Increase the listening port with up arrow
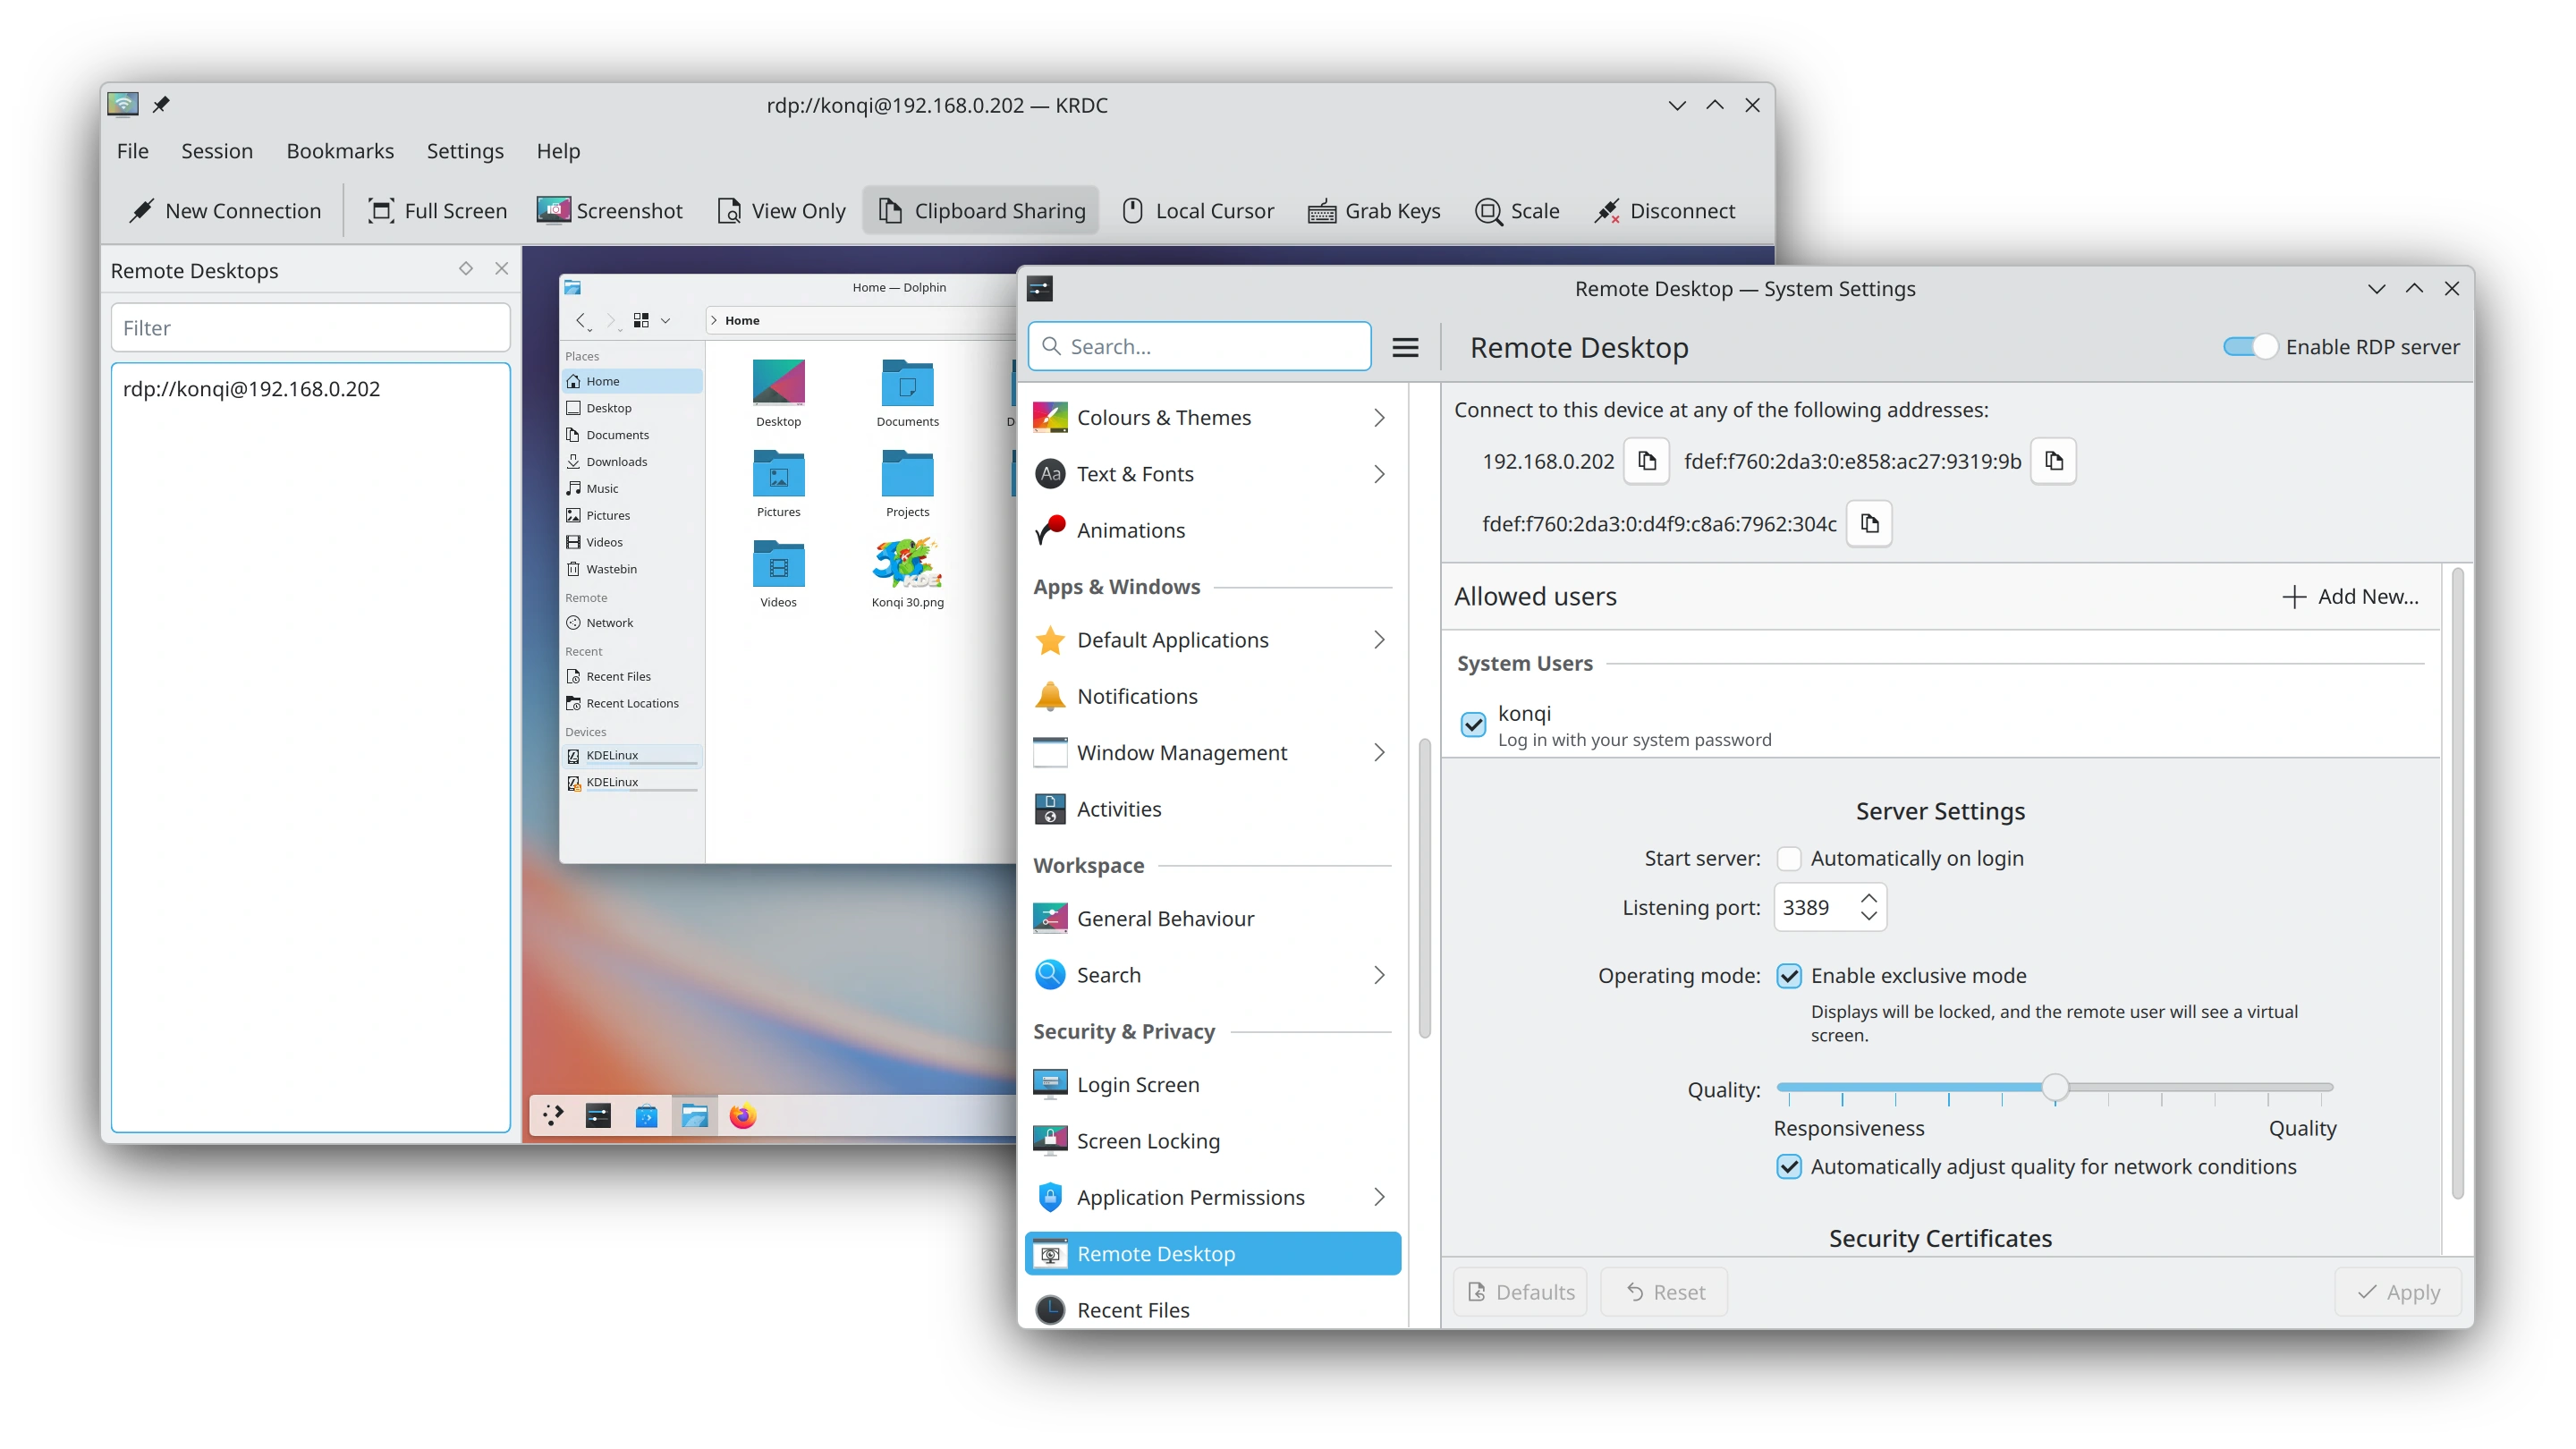This screenshot has height=1449, width=2576. pyautogui.click(x=1868, y=897)
